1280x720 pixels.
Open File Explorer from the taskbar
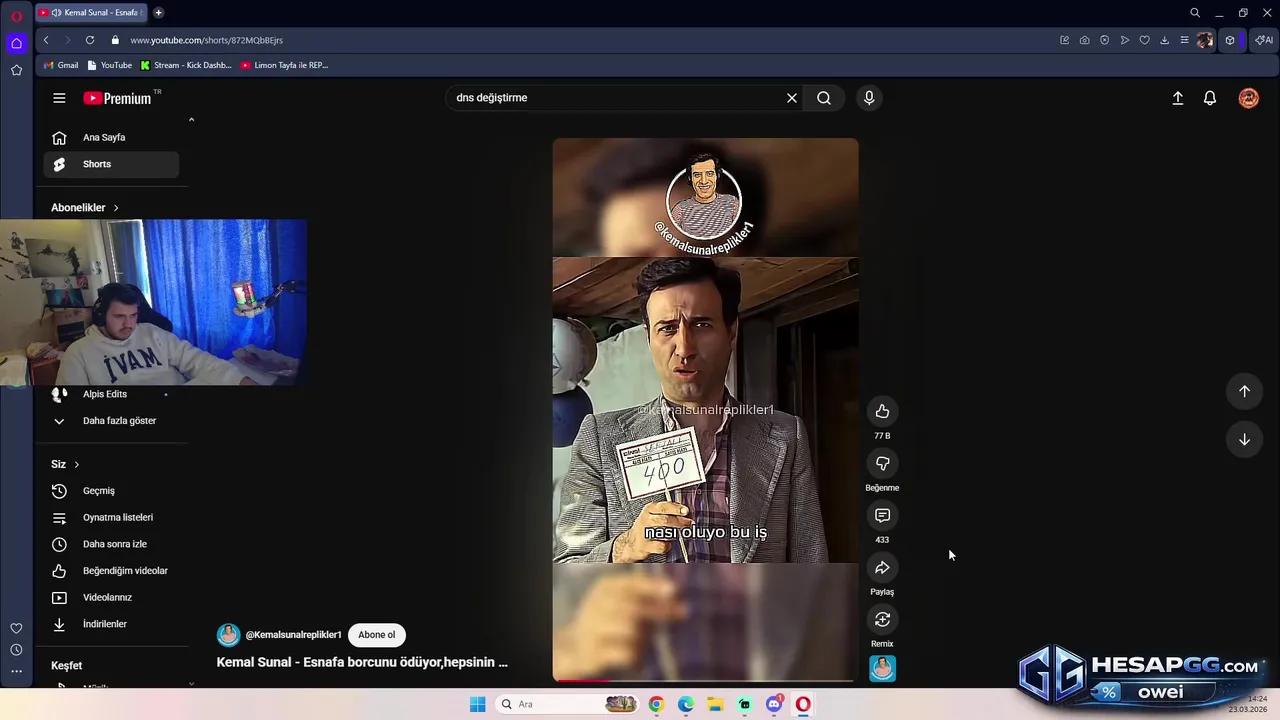[715, 704]
